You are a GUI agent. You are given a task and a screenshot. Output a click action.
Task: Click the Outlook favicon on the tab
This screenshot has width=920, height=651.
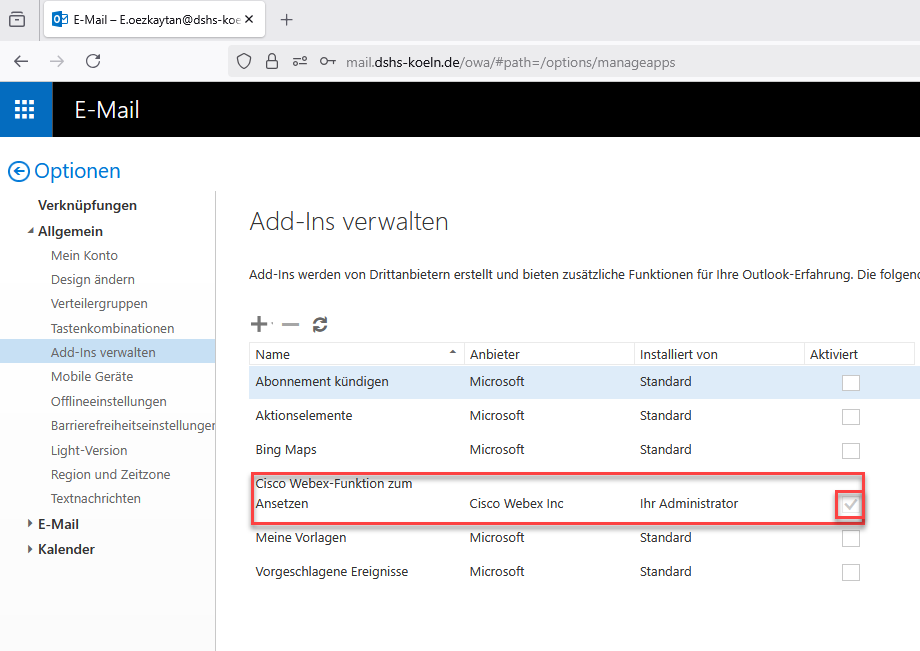point(60,19)
